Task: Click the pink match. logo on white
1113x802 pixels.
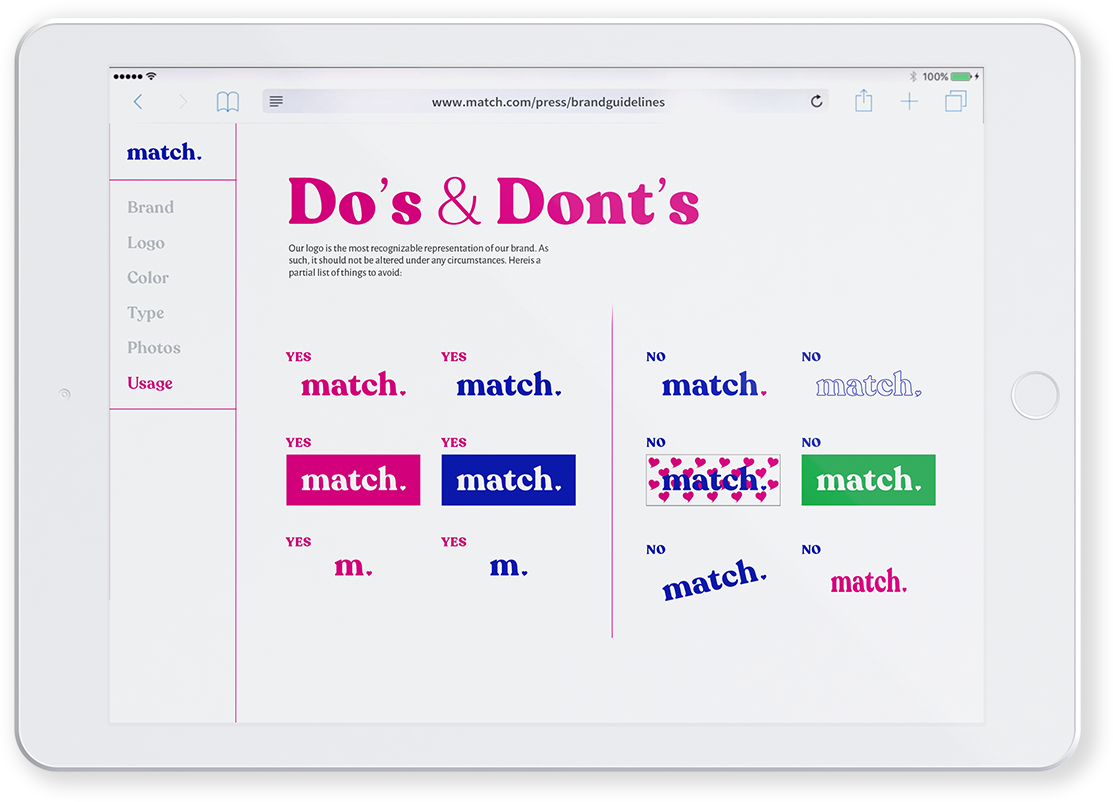Action: [x=353, y=385]
